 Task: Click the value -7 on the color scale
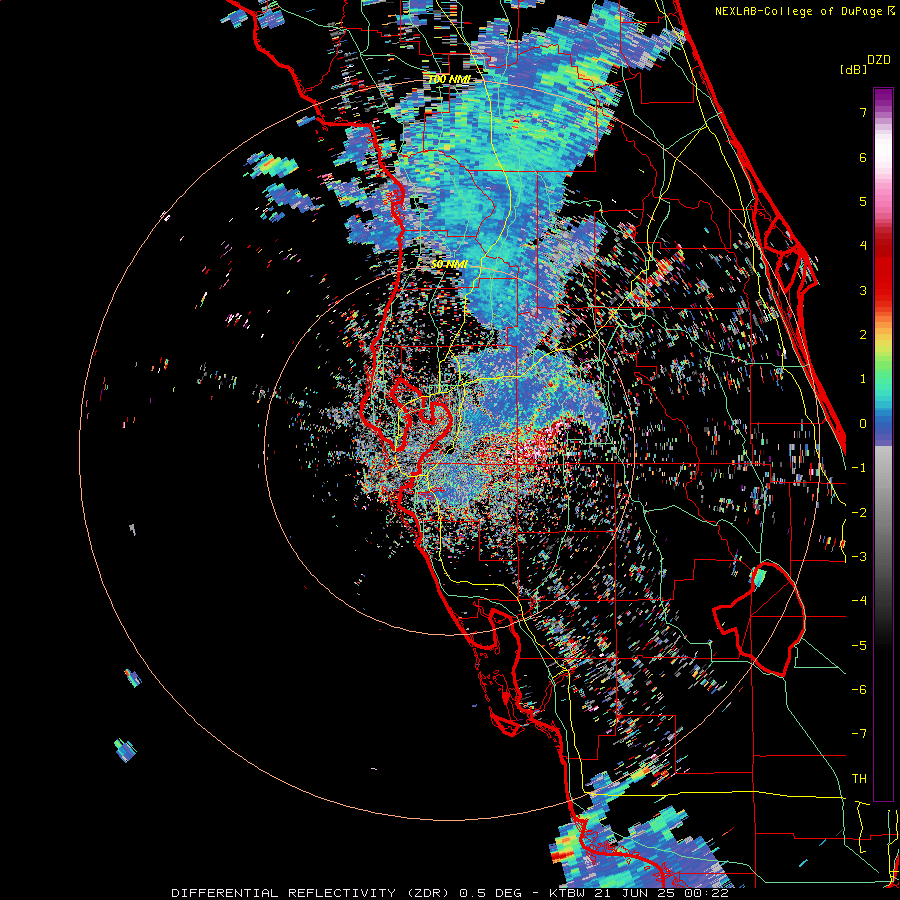[859, 734]
